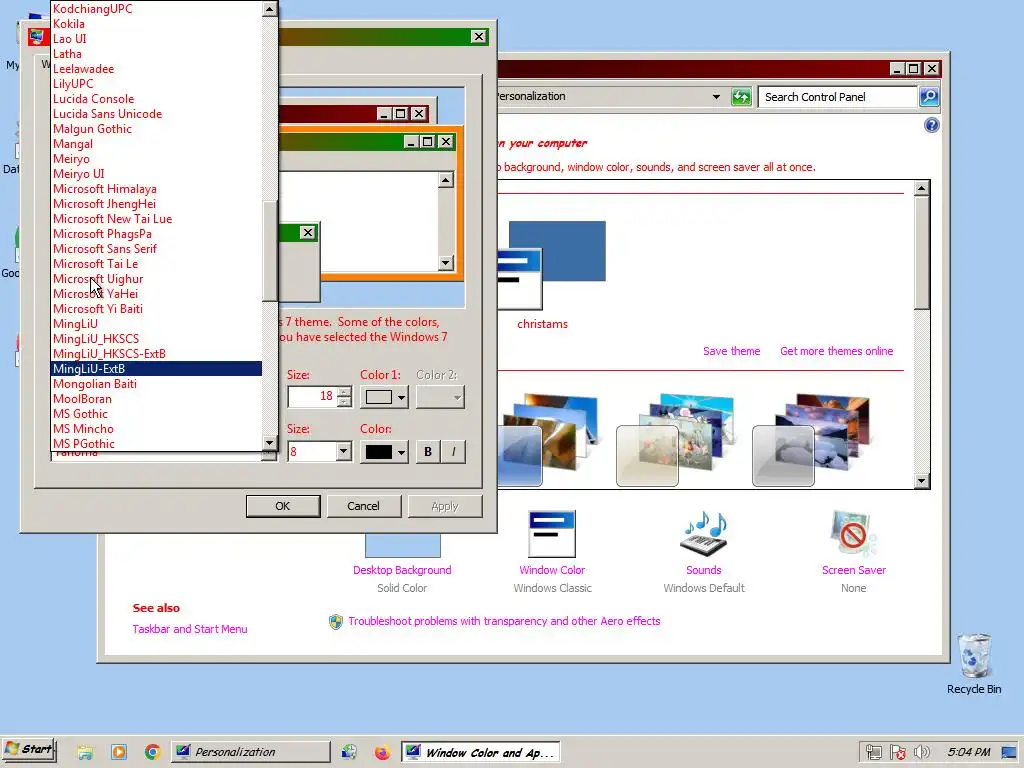Click the item Size stepper arrows

(x=344, y=396)
